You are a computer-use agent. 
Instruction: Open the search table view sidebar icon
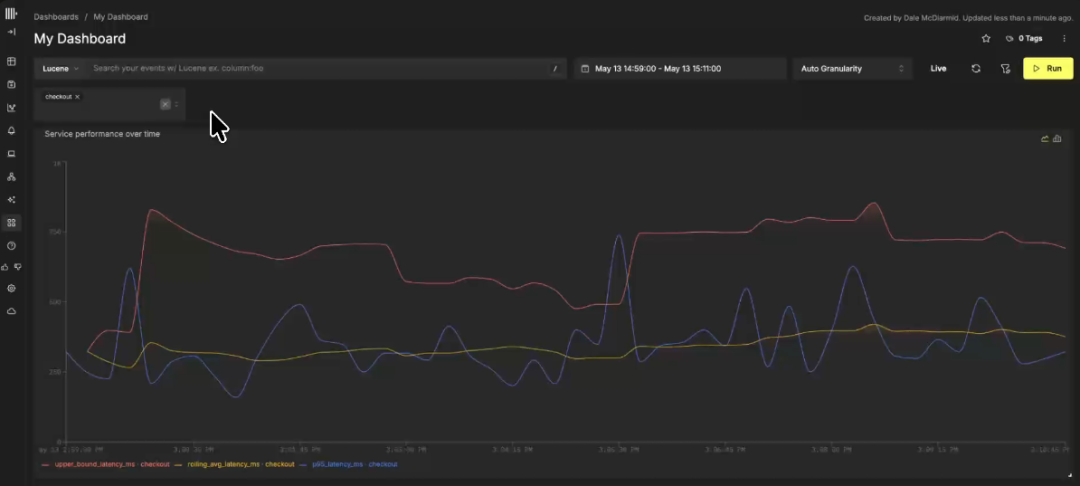[11, 62]
